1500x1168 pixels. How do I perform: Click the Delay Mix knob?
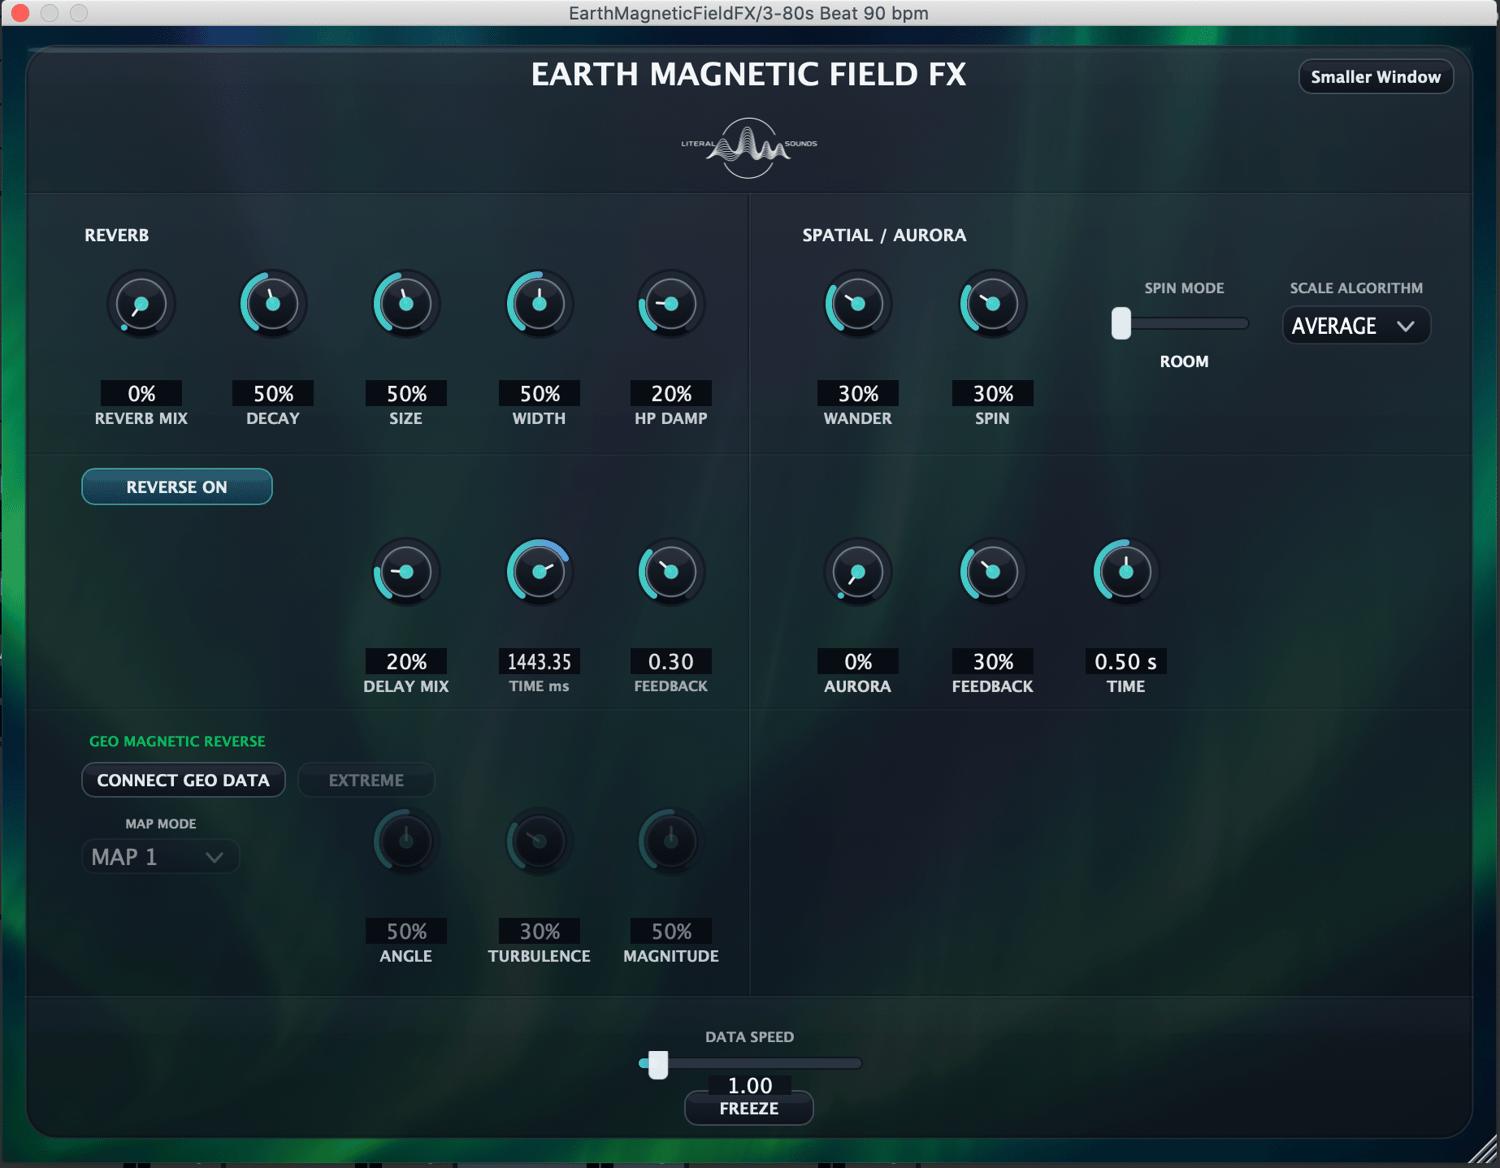click(406, 572)
